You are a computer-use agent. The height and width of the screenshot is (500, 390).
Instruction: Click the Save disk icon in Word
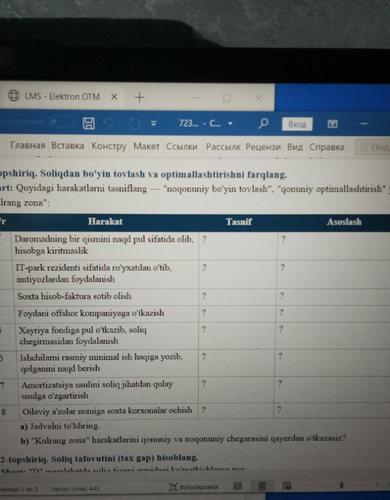[88, 123]
